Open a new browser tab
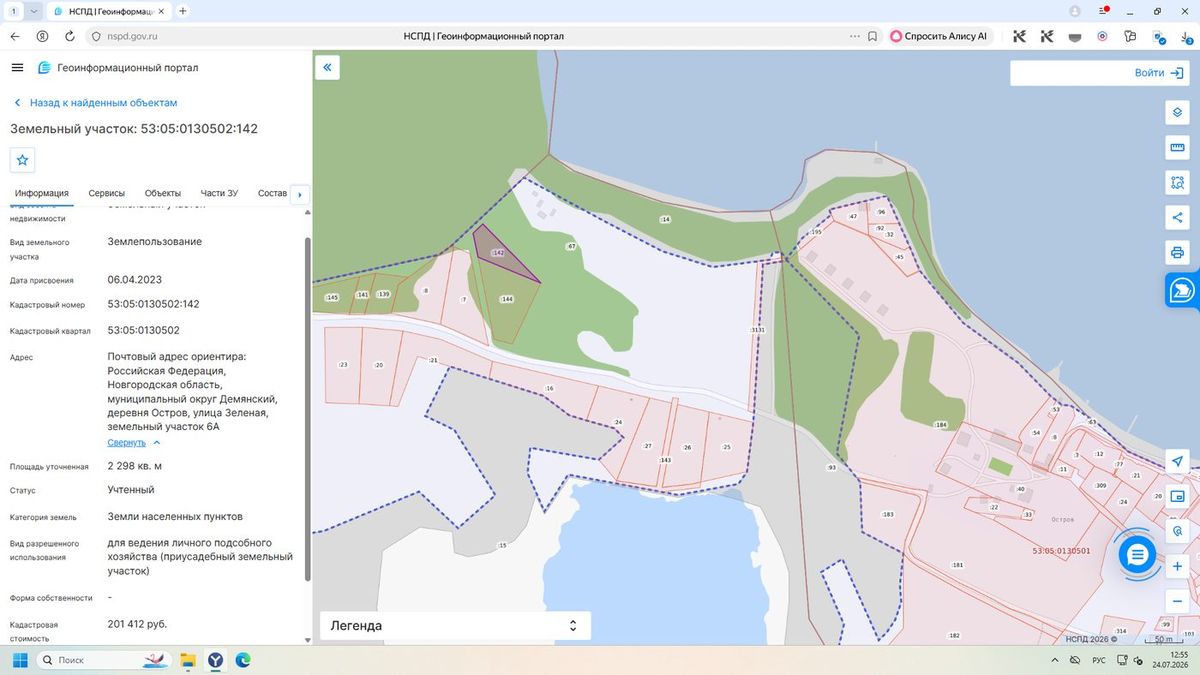The image size is (1200, 675). 182,11
